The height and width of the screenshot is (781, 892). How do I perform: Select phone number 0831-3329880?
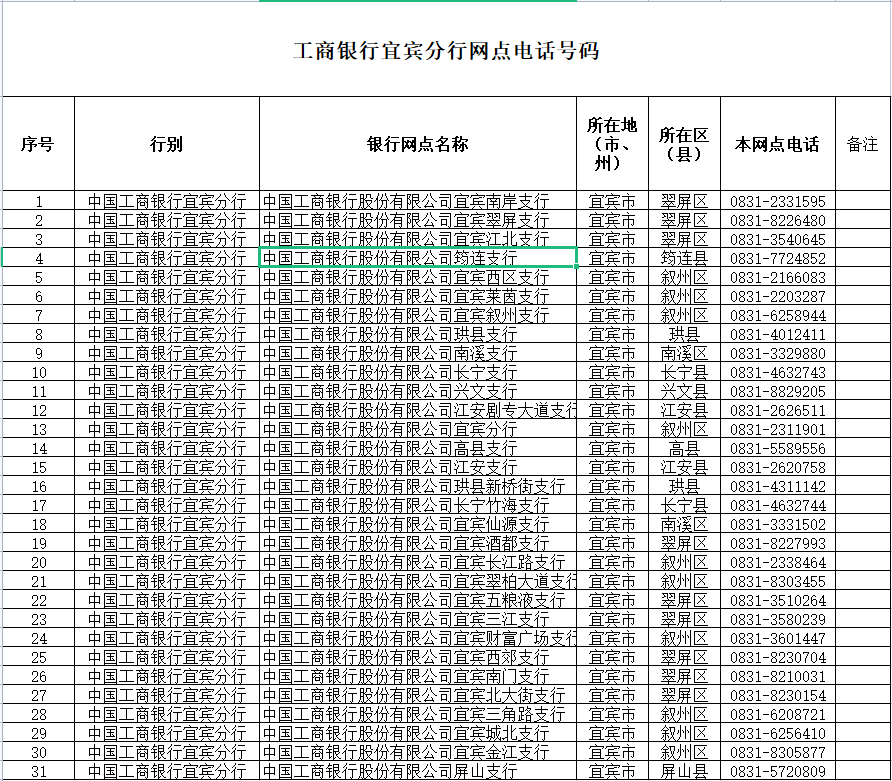778,353
